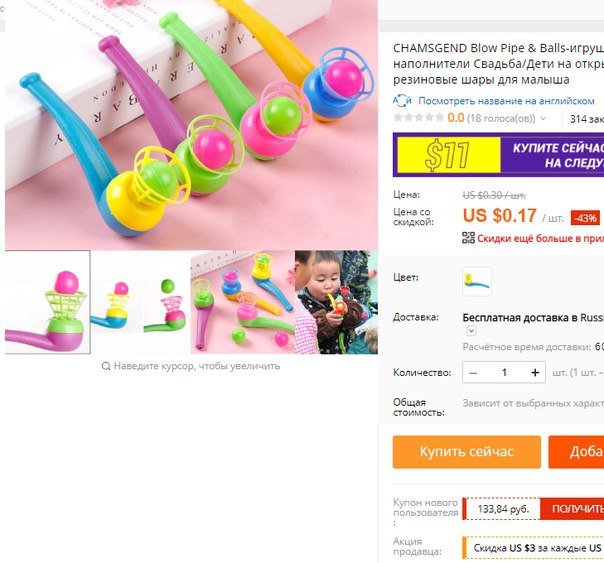Image resolution: width=604 pixels, height=563 pixels.
Task: Click the 'Добавить' cart button
Action: (x=576, y=452)
